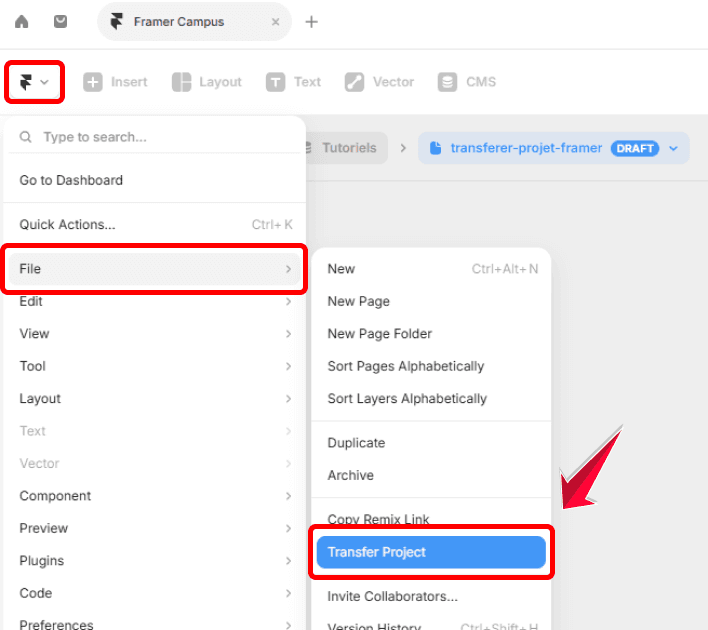Open the CMS database icon
The width and height of the screenshot is (708, 630).
[447, 82]
